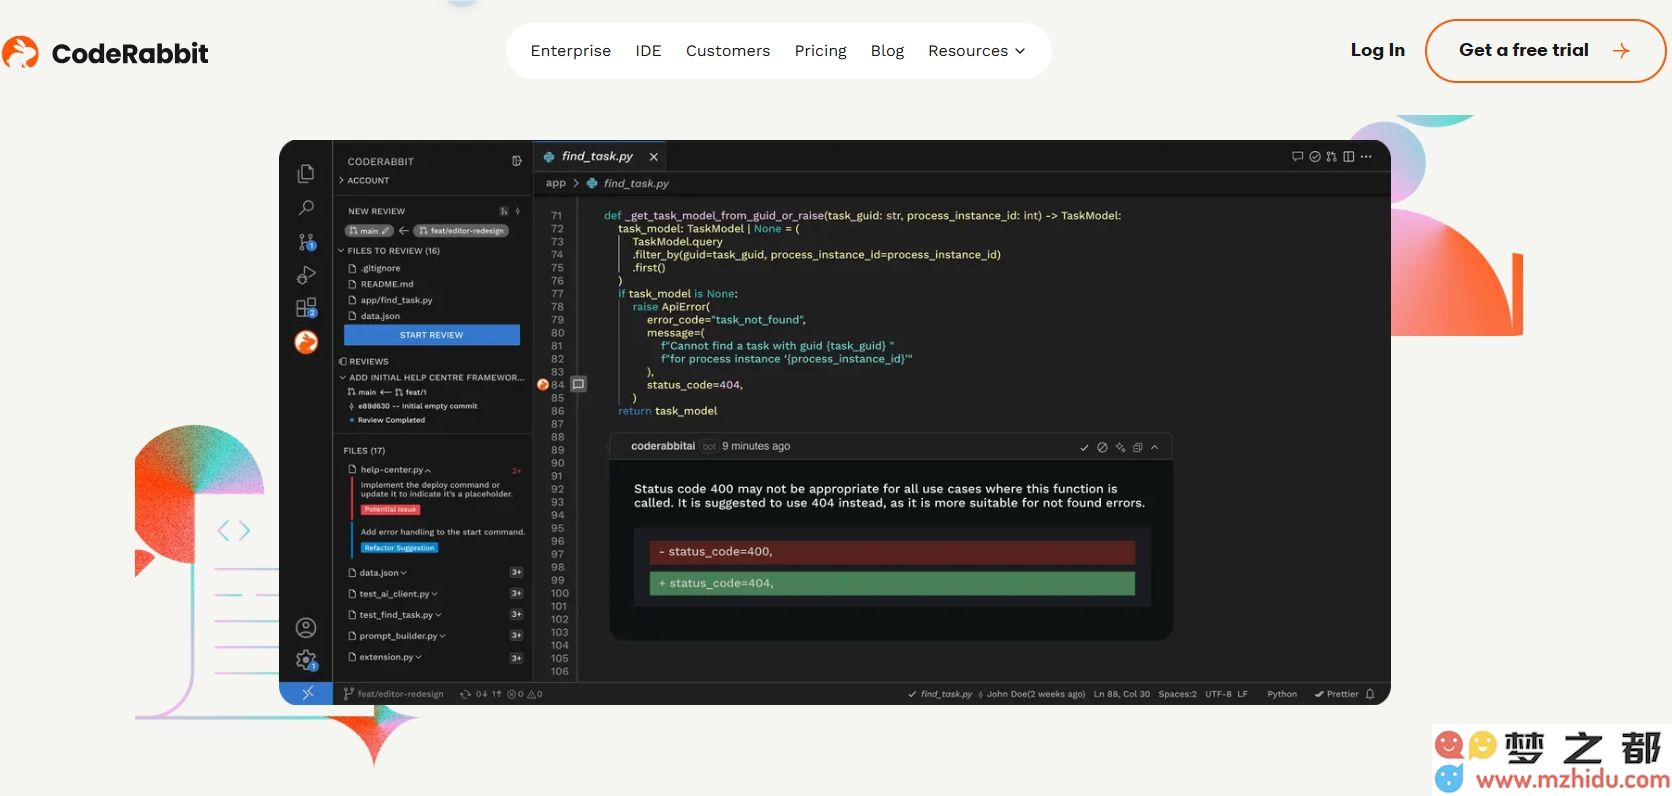Click Prettier in the status bar

(x=1337, y=694)
